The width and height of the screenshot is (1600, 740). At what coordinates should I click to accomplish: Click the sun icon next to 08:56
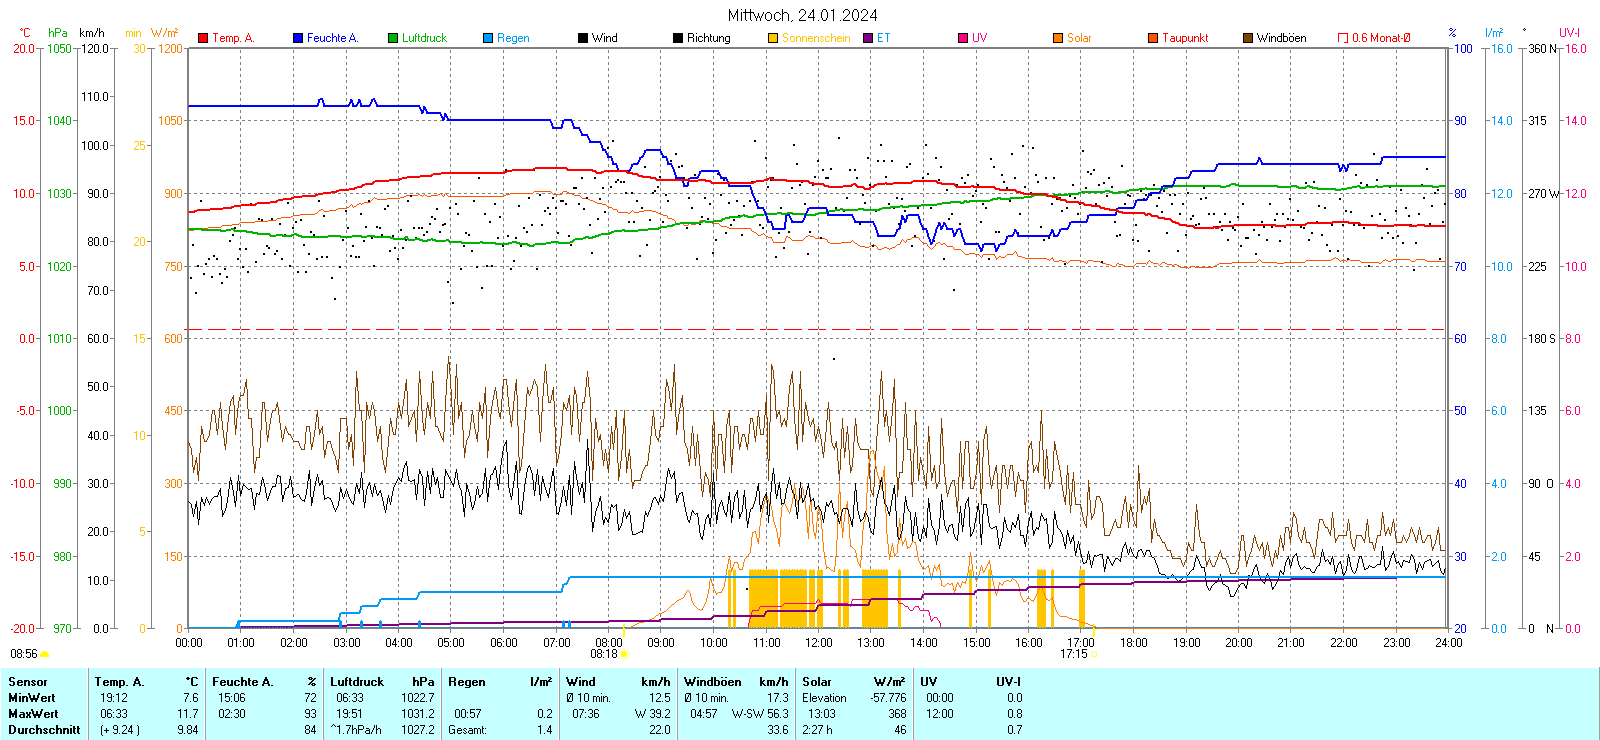(x=44, y=654)
